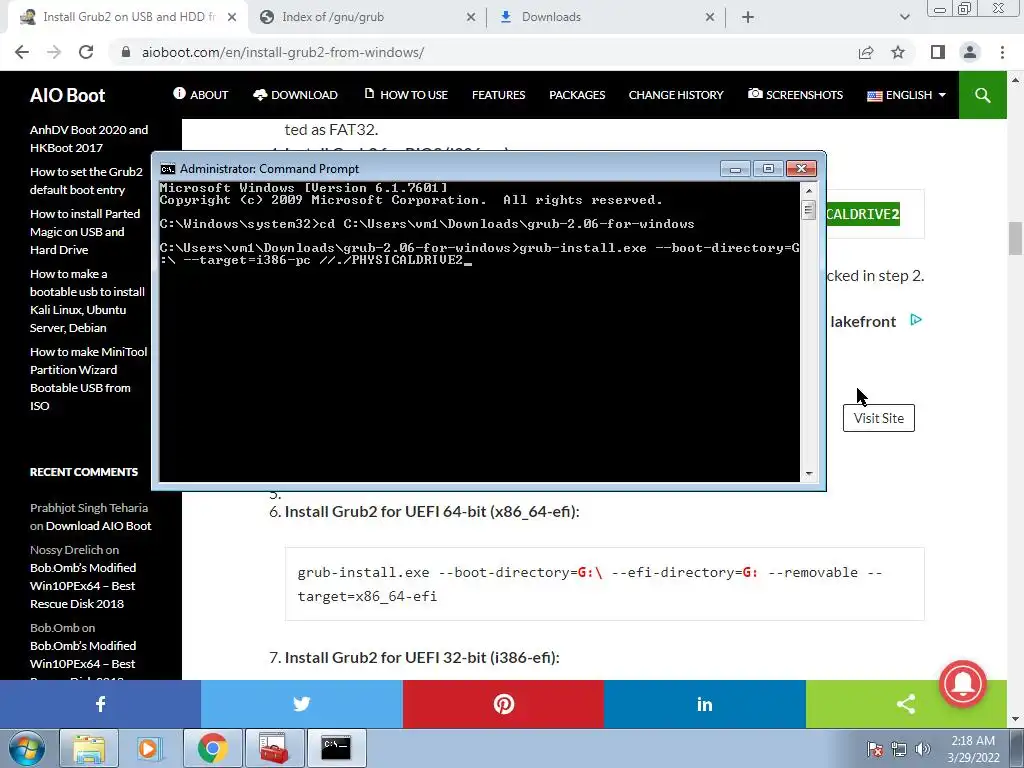
Task: Close the Index of /gnu/grub tab
Action: point(471,18)
